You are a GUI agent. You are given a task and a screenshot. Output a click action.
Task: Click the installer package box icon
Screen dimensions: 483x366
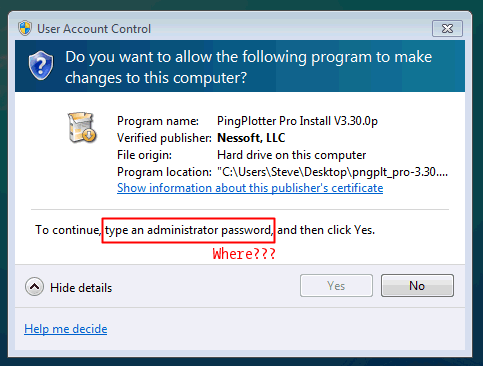tap(82, 127)
